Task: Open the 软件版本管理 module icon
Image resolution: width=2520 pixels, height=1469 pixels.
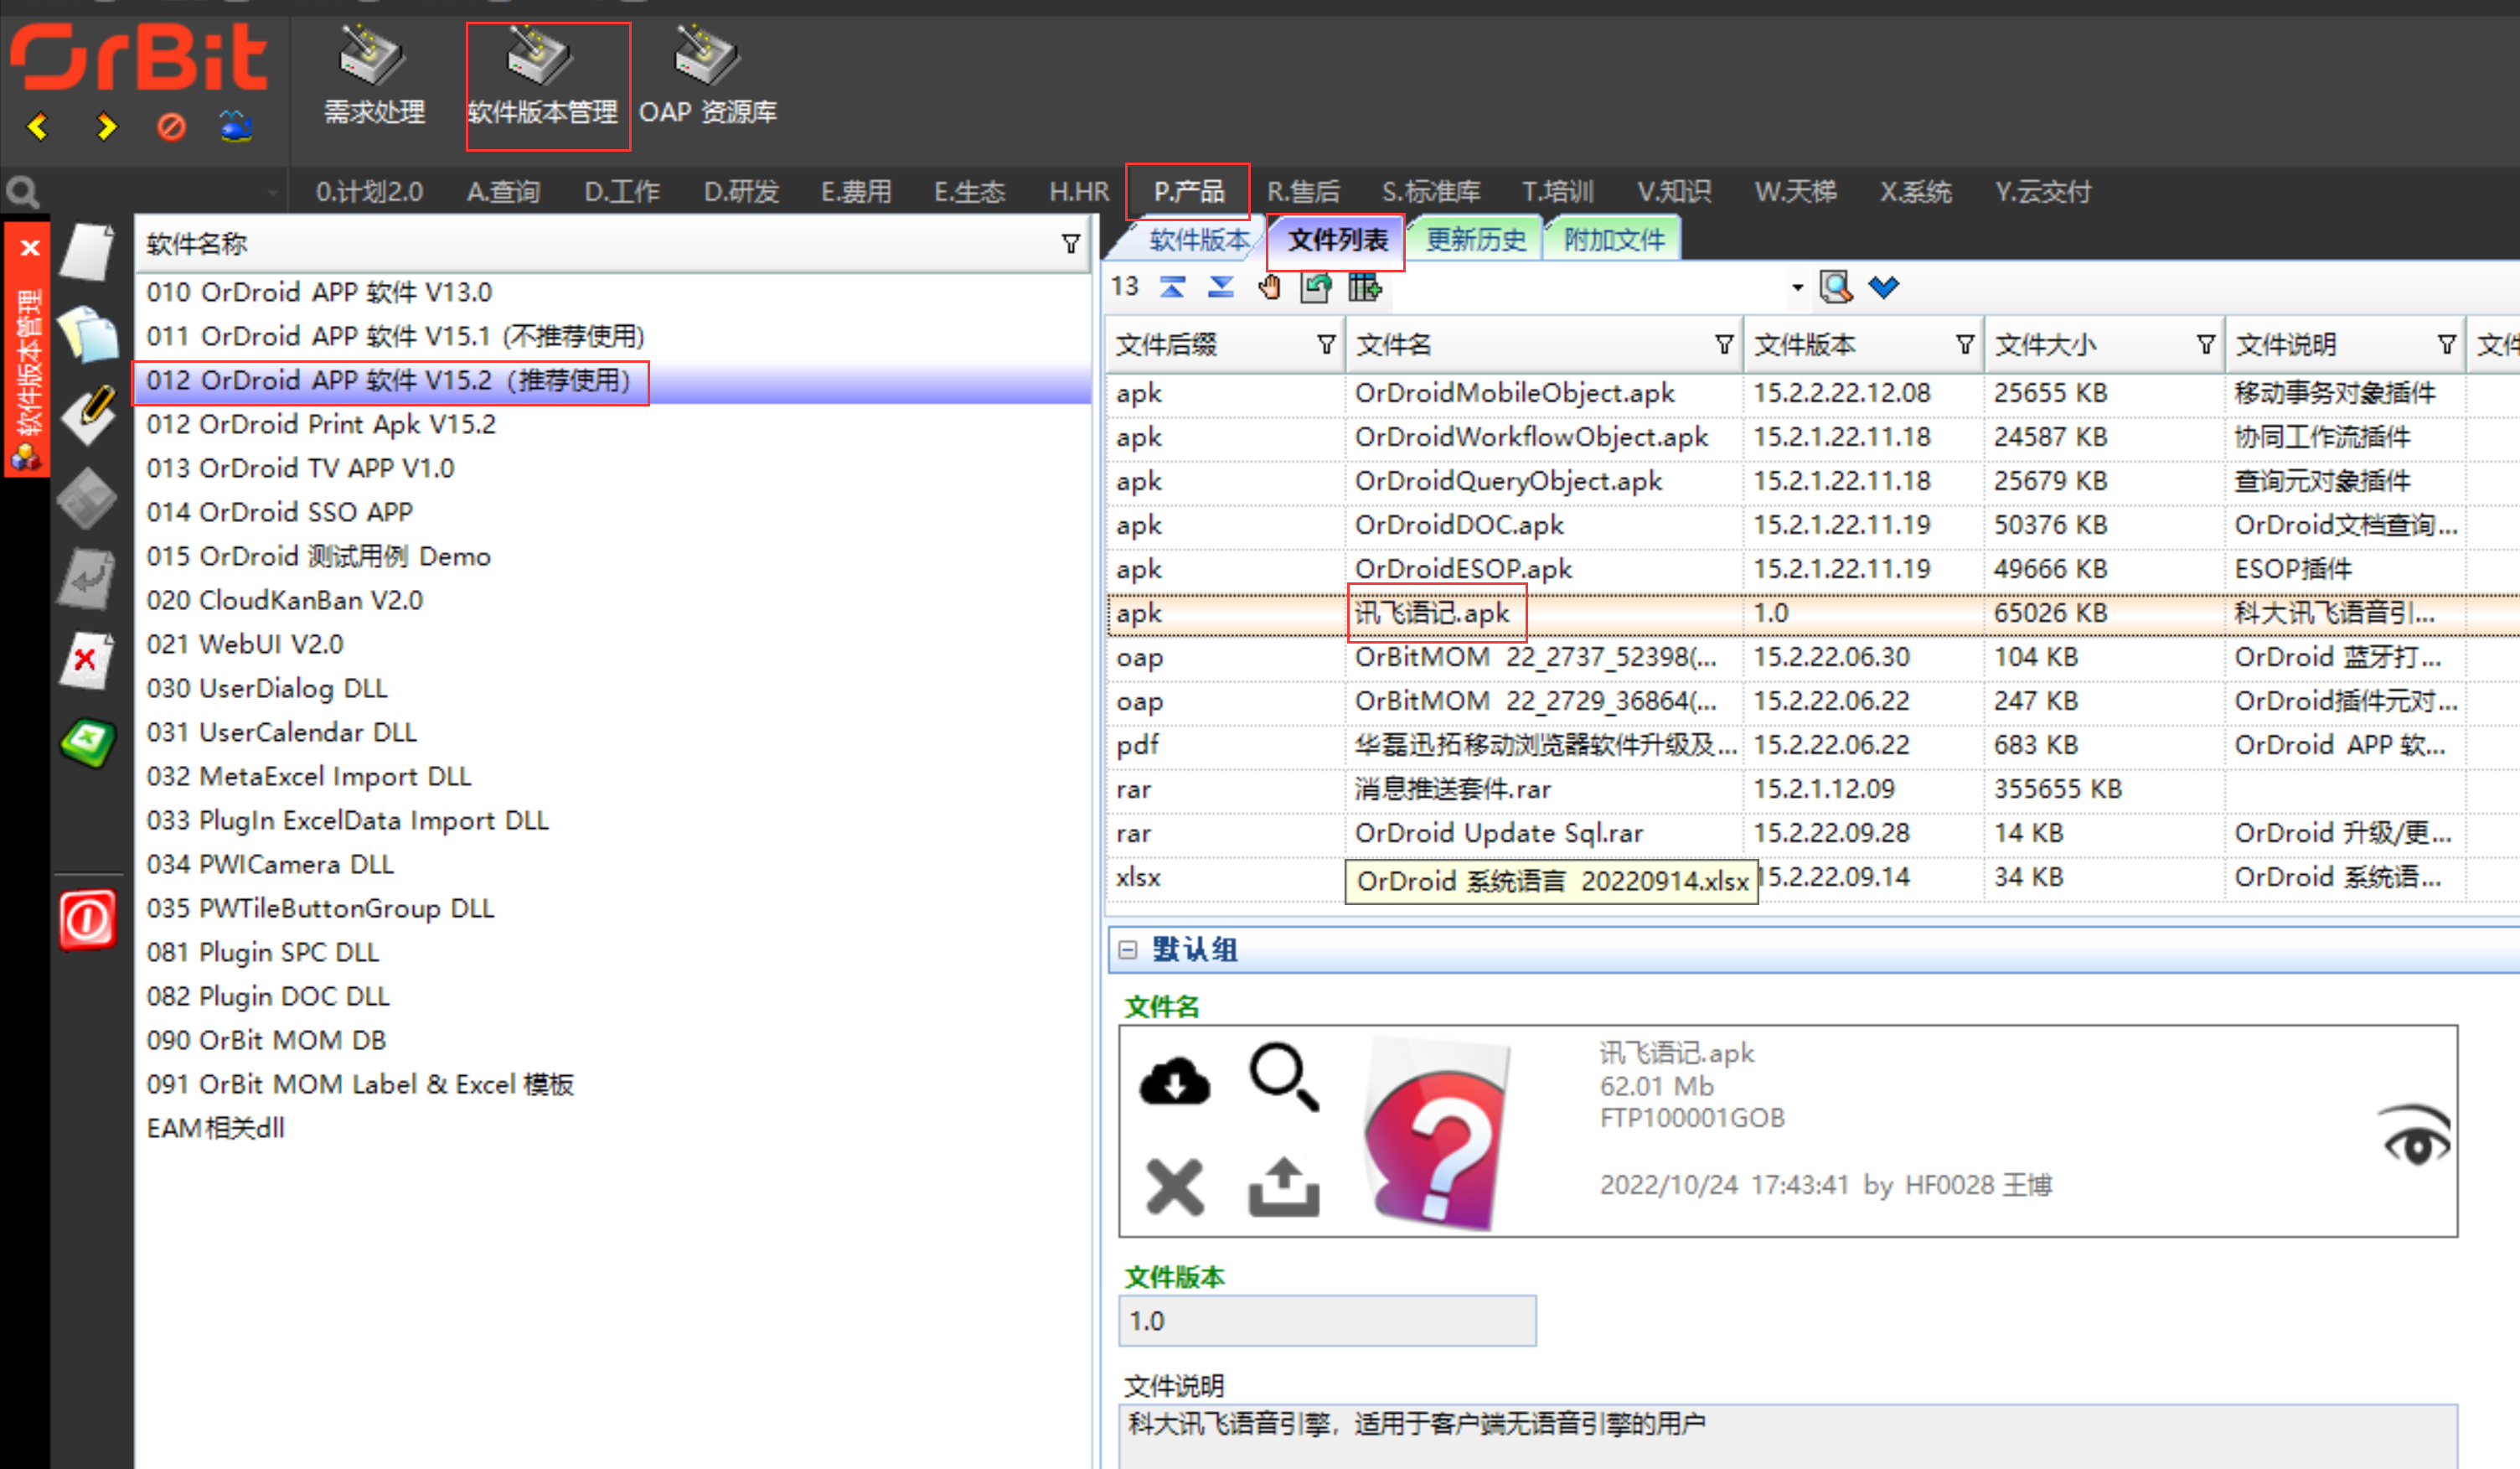Action: click(x=543, y=77)
